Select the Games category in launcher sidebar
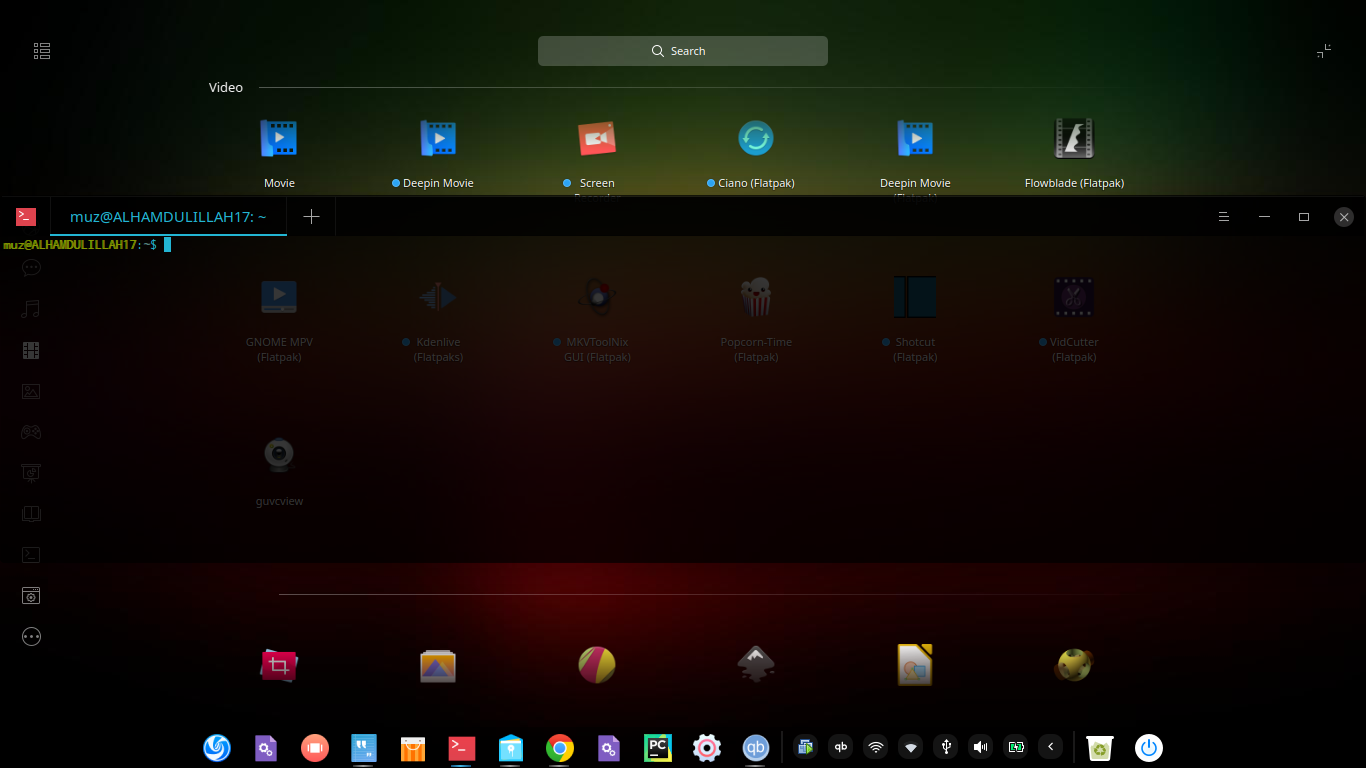This screenshot has width=1366, height=768. tap(30, 431)
